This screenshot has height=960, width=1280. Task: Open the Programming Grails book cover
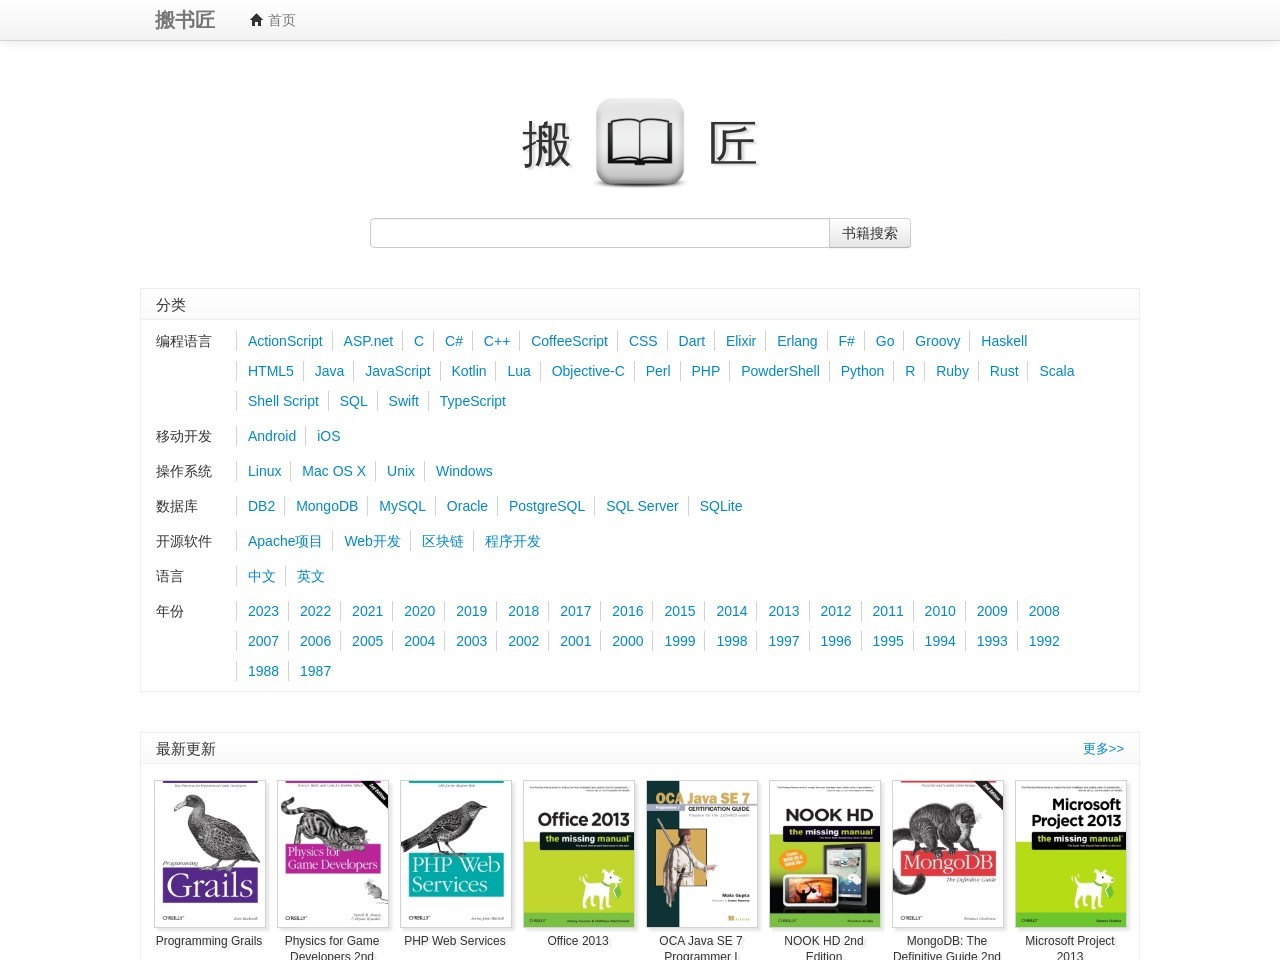pos(210,854)
